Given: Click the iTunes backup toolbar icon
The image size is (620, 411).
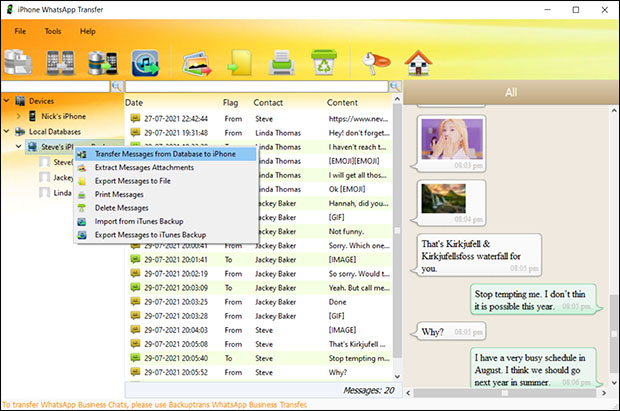Looking at the screenshot, I should tap(146, 62).
